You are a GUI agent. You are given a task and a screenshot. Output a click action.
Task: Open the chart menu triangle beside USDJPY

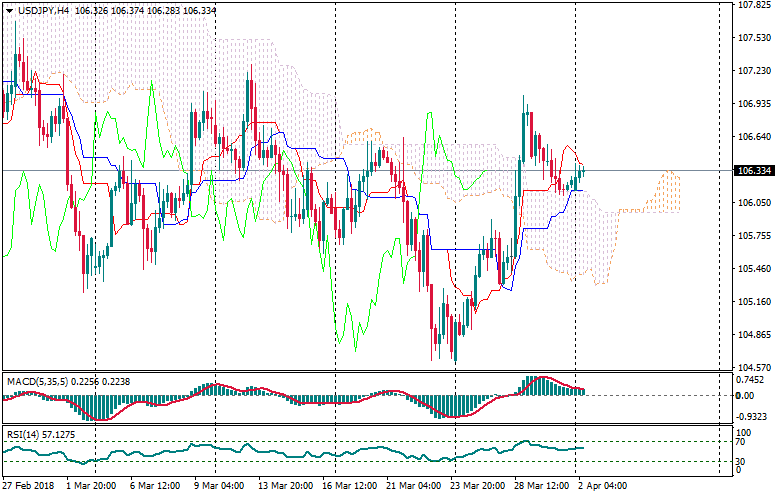(x=8, y=9)
